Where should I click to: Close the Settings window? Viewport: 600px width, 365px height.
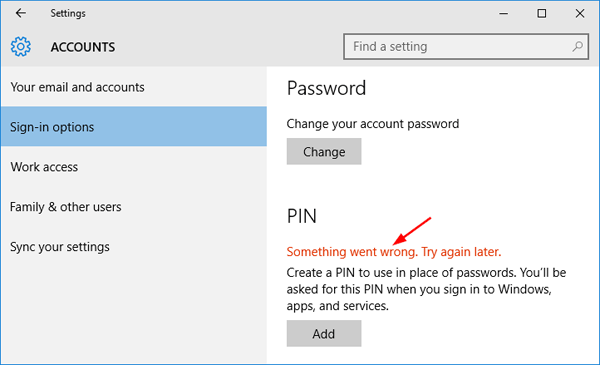point(580,13)
